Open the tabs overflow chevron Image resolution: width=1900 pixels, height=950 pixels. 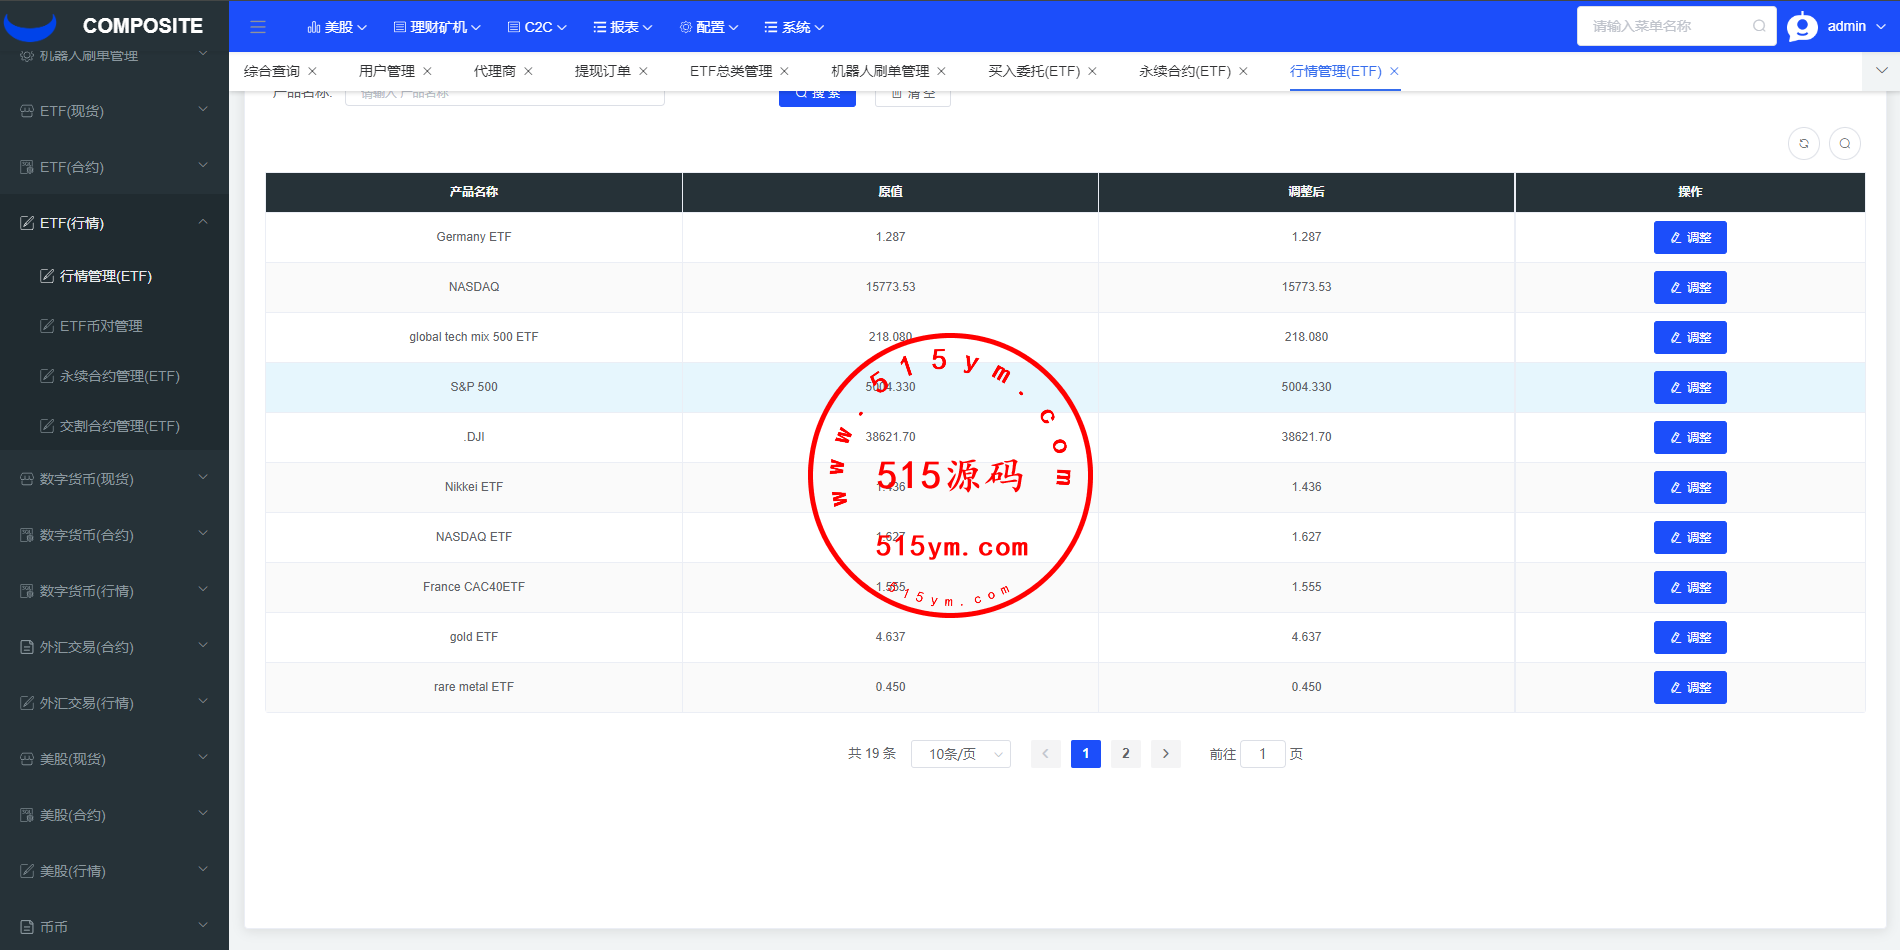coord(1881,71)
